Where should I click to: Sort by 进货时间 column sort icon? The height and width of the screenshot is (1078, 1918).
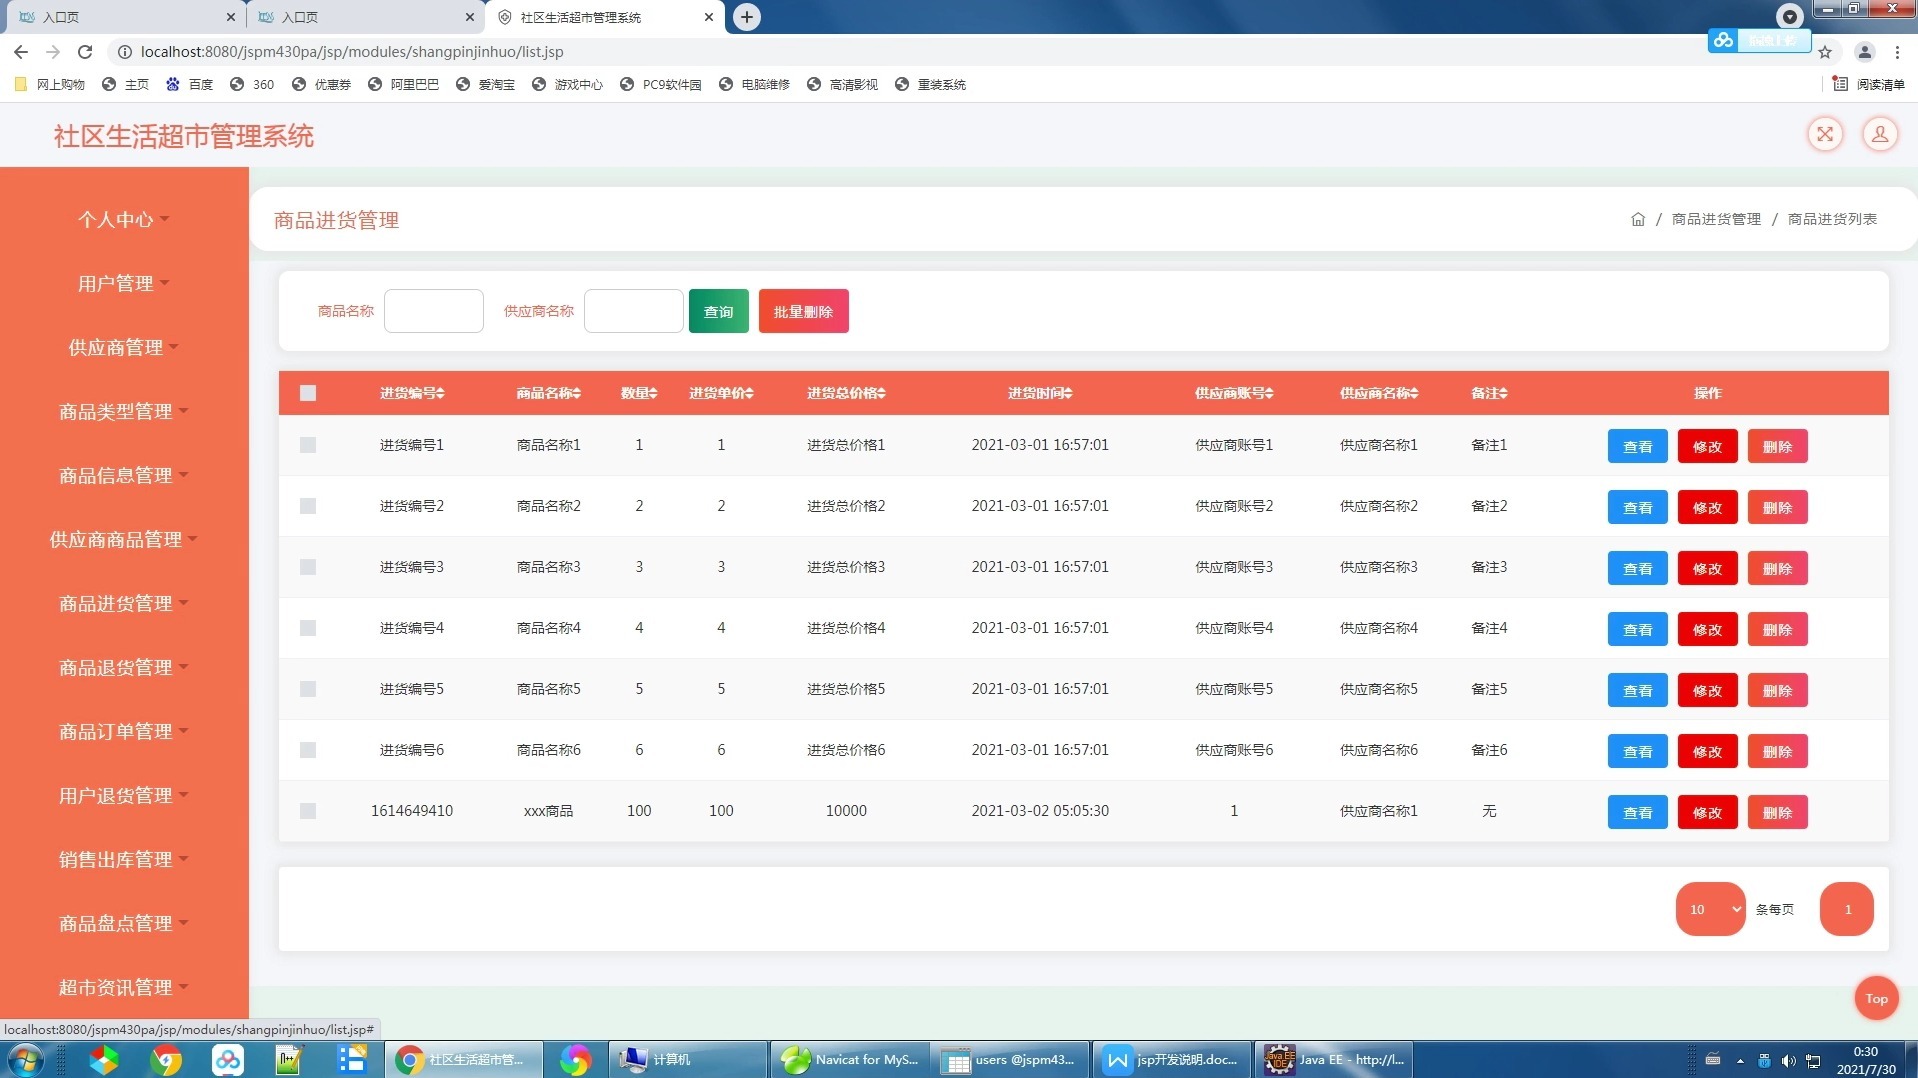[x=1068, y=393]
